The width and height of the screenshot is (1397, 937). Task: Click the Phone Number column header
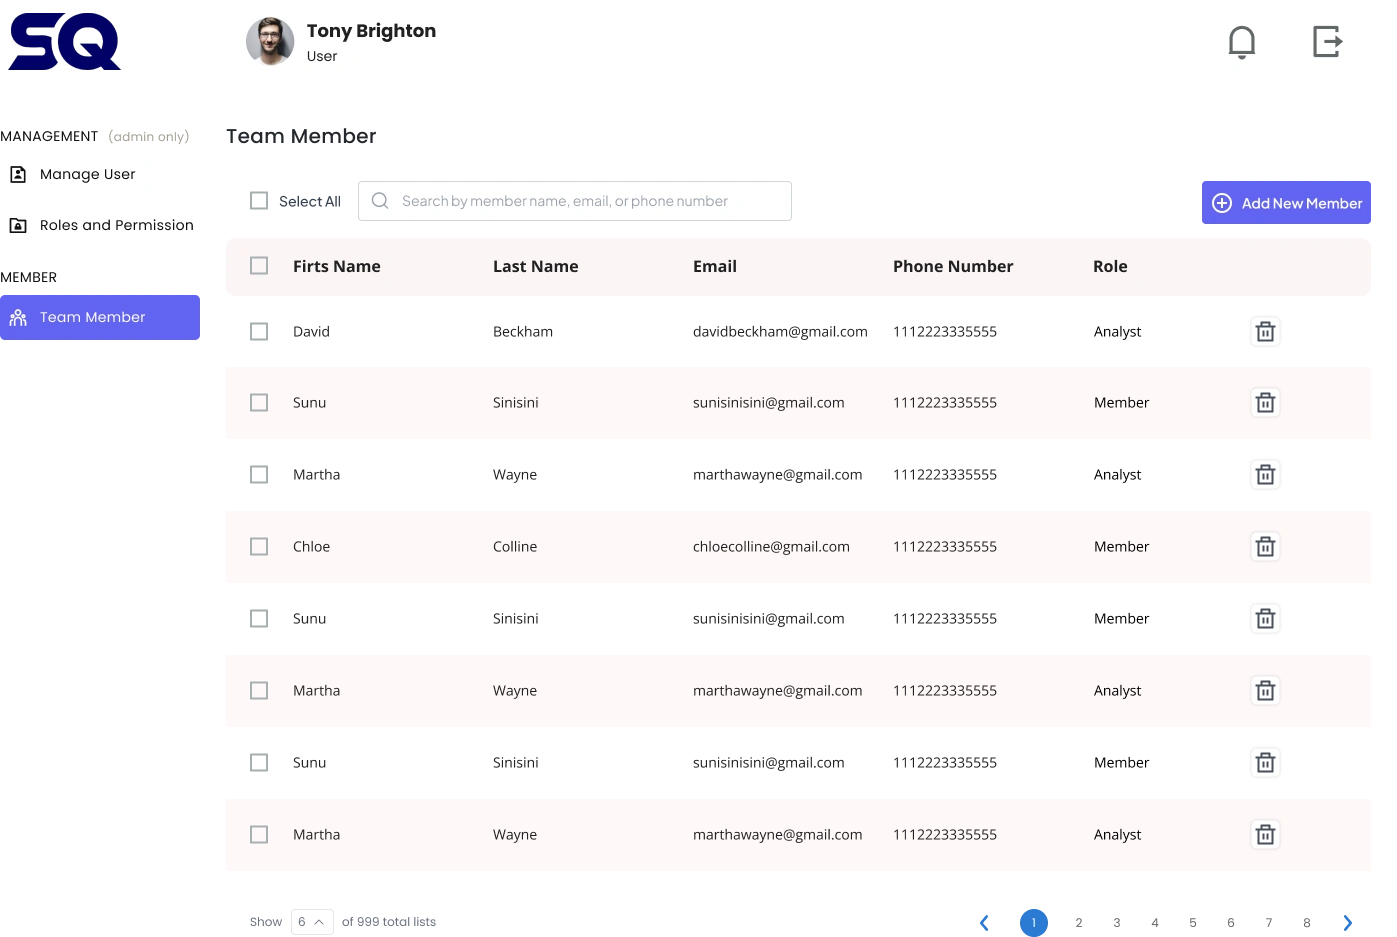[x=953, y=266]
